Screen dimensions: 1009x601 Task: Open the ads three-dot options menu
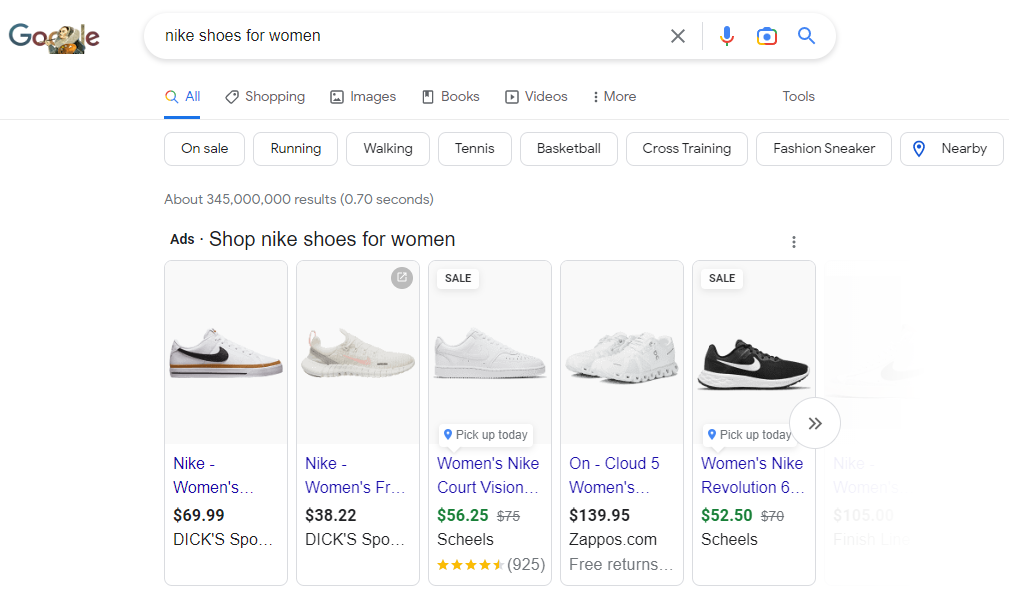pyautogui.click(x=794, y=242)
